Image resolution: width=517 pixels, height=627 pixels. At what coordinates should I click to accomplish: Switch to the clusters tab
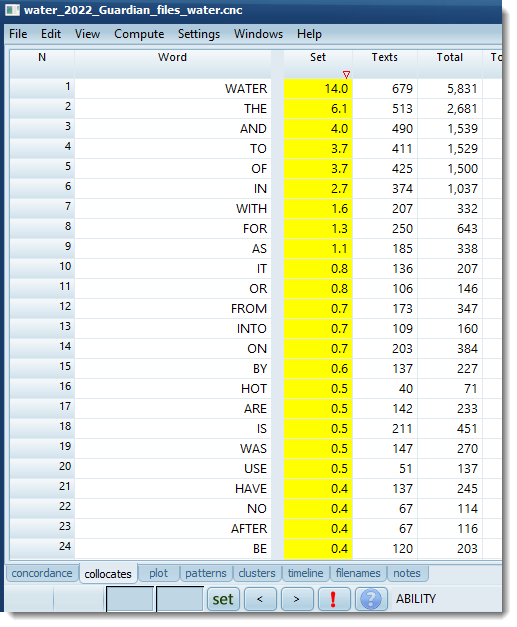coord(257,573)
